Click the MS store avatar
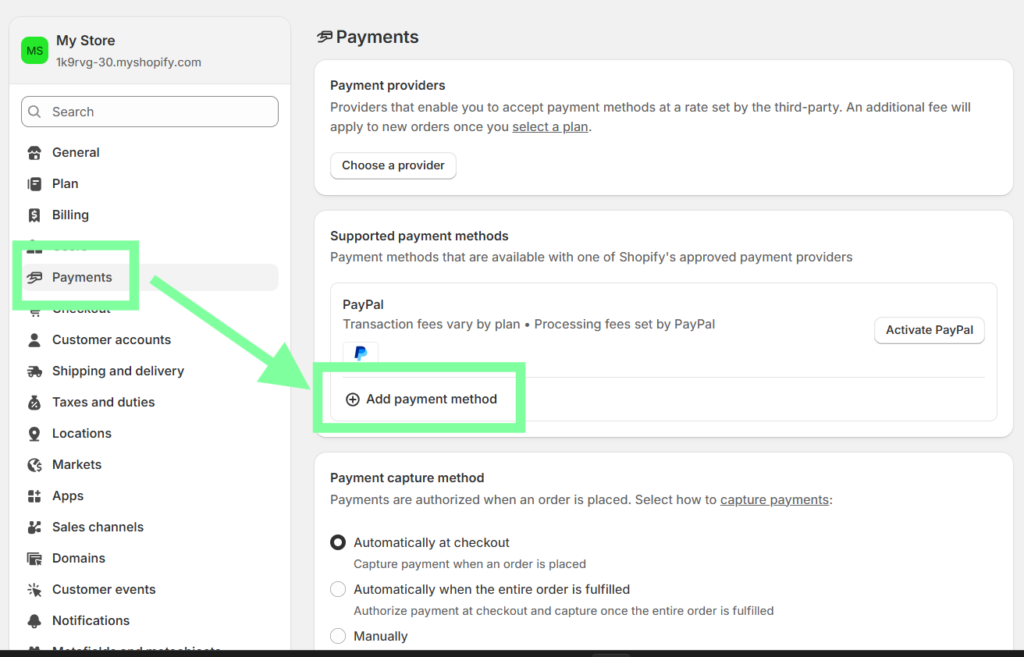Screen dimensions: 1024x657 [35, 50]
